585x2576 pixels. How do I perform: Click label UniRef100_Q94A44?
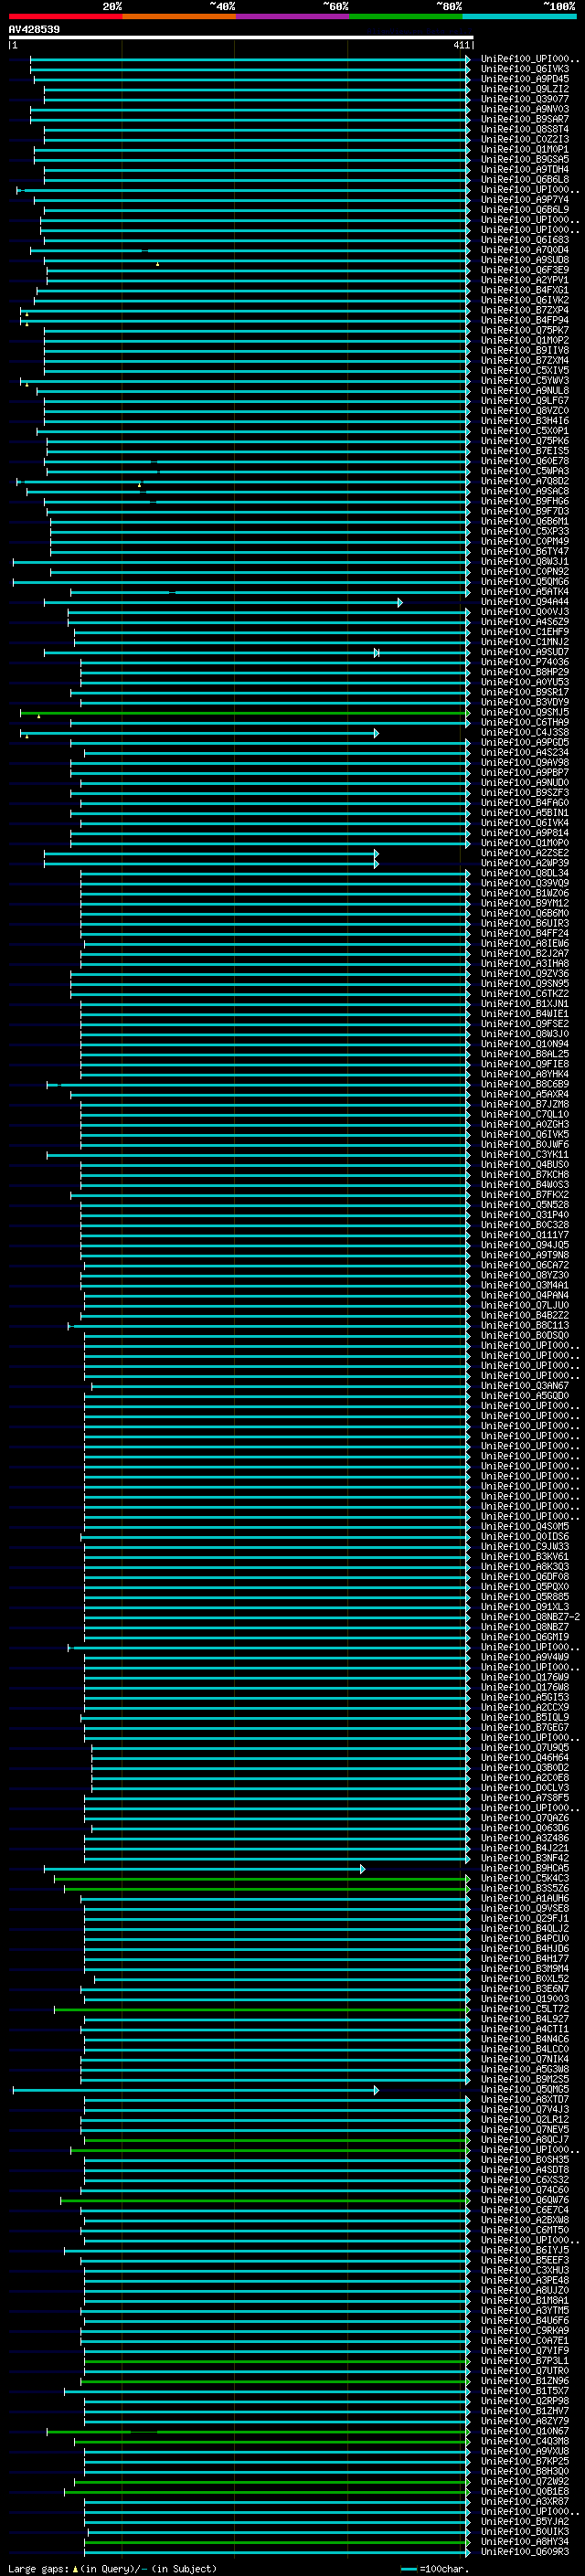[x=525, y=602]
